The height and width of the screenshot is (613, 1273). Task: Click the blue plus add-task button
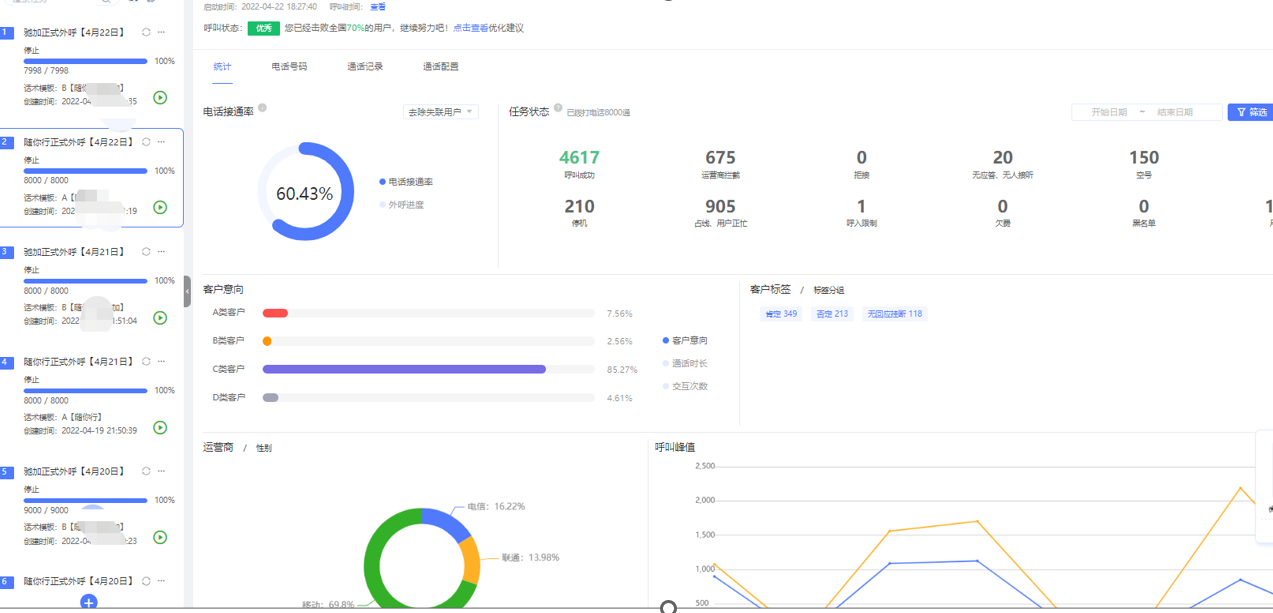point(89,602)
